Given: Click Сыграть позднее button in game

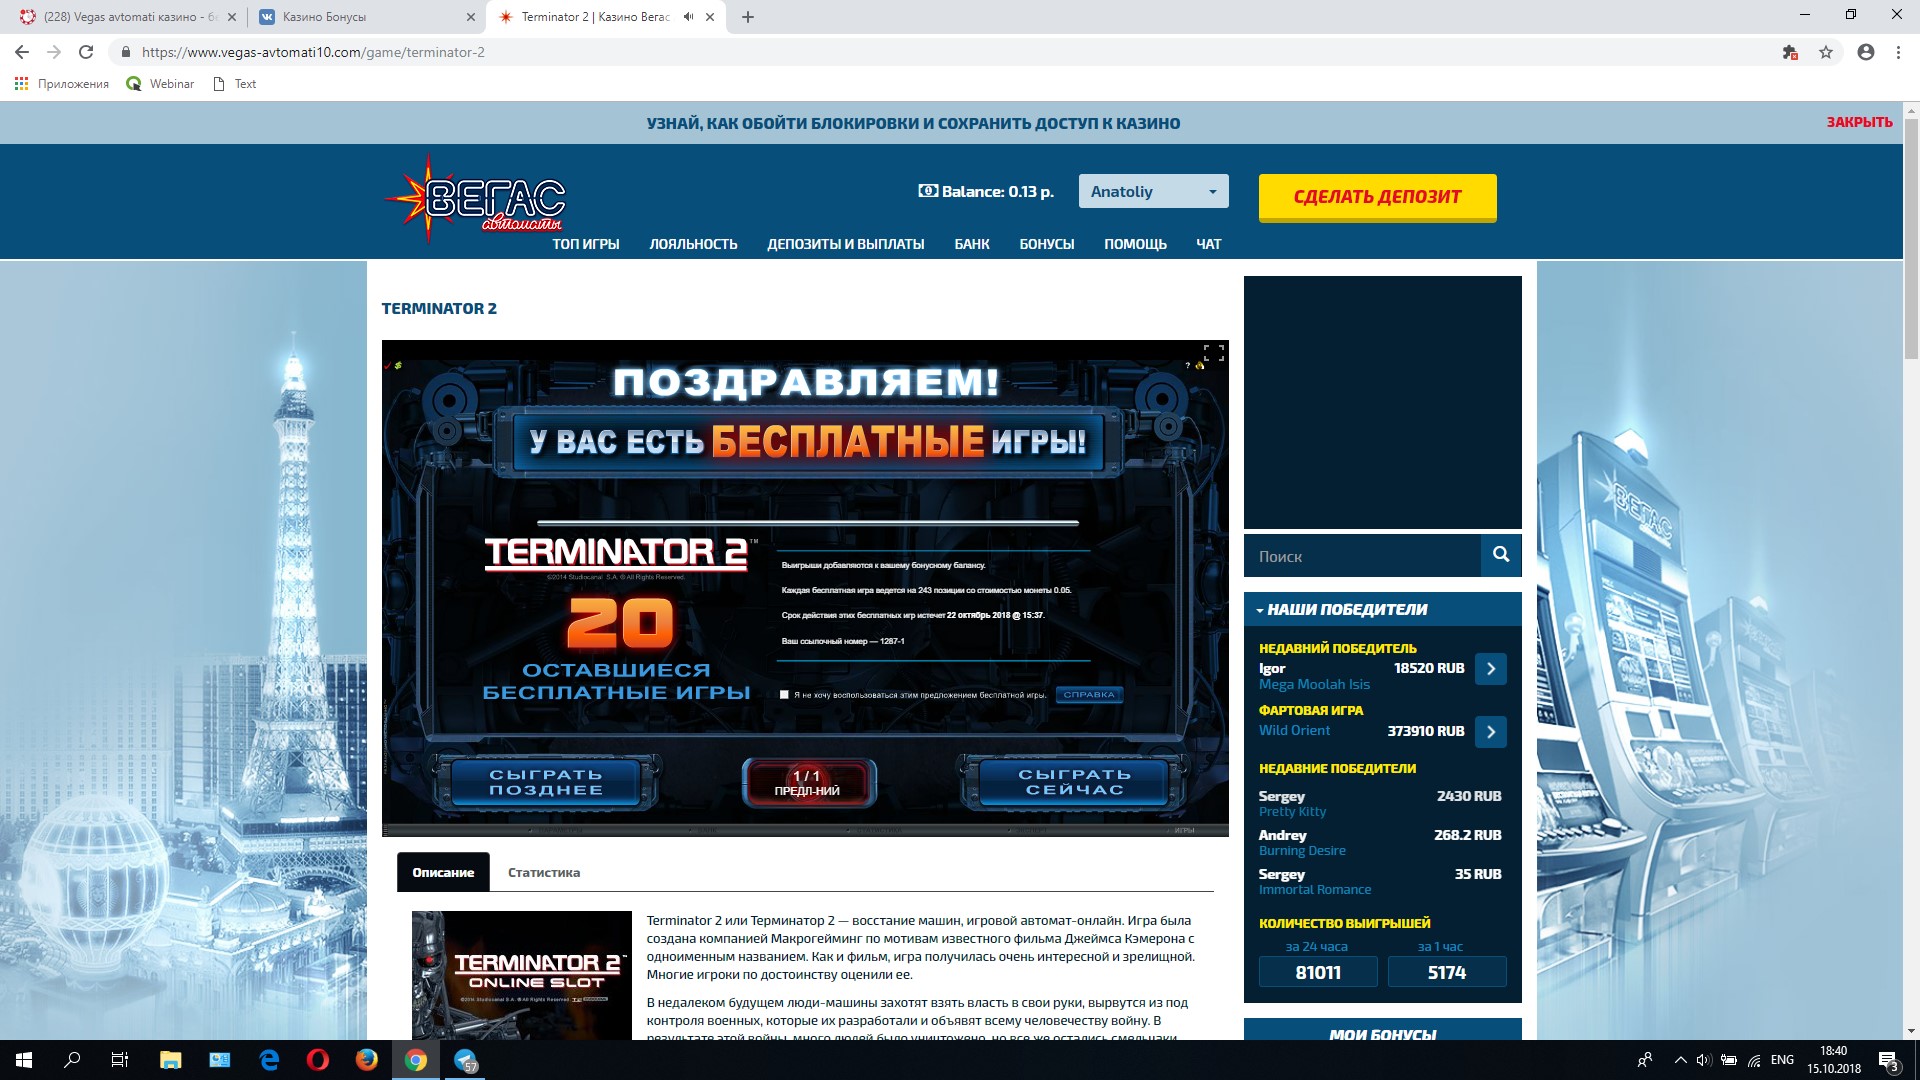Looking at the screenshot, I should [x=545, y=782].
